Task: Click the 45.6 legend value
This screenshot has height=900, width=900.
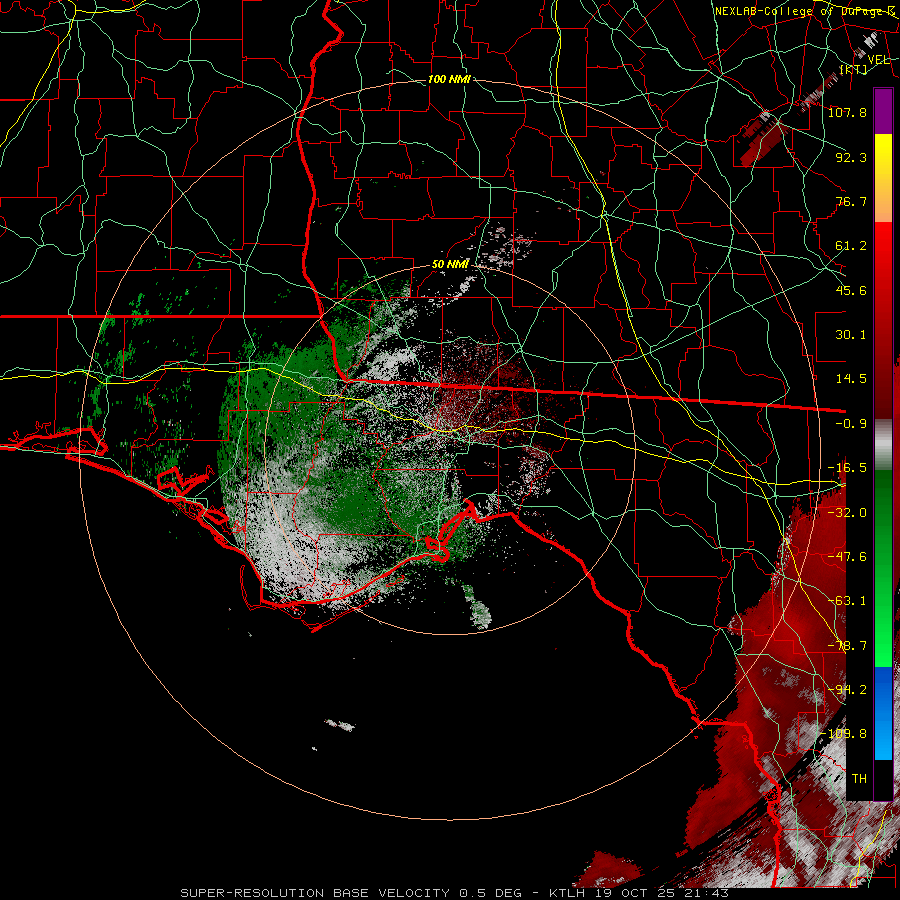Action: point(851,290)
